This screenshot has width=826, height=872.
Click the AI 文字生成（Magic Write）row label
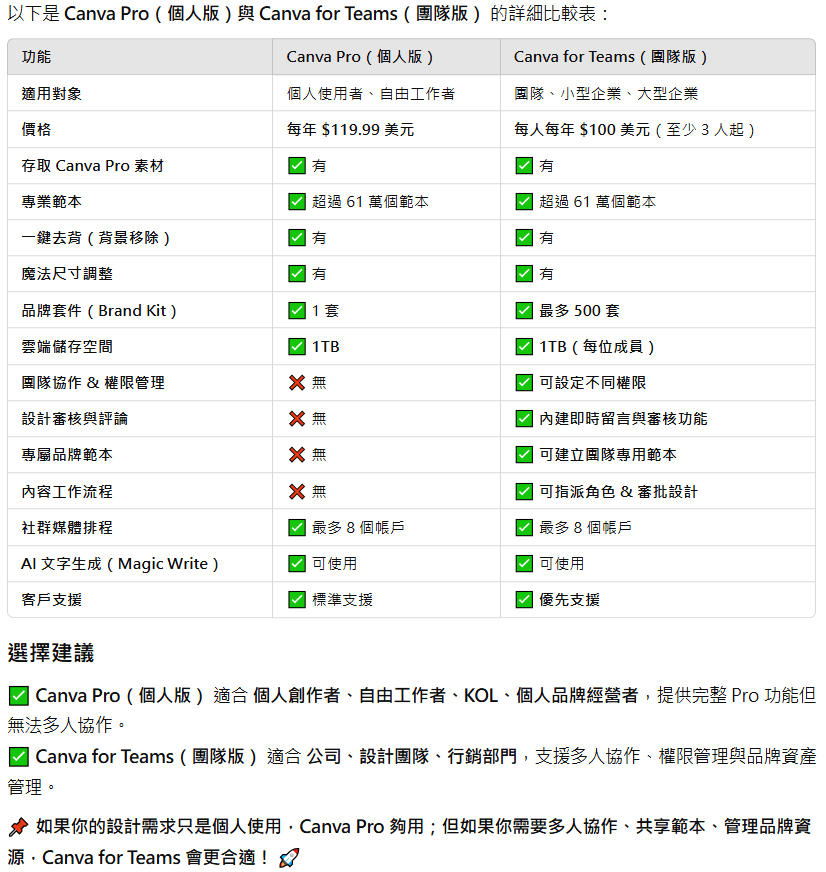pyautogui.click(x=120, y=564)
